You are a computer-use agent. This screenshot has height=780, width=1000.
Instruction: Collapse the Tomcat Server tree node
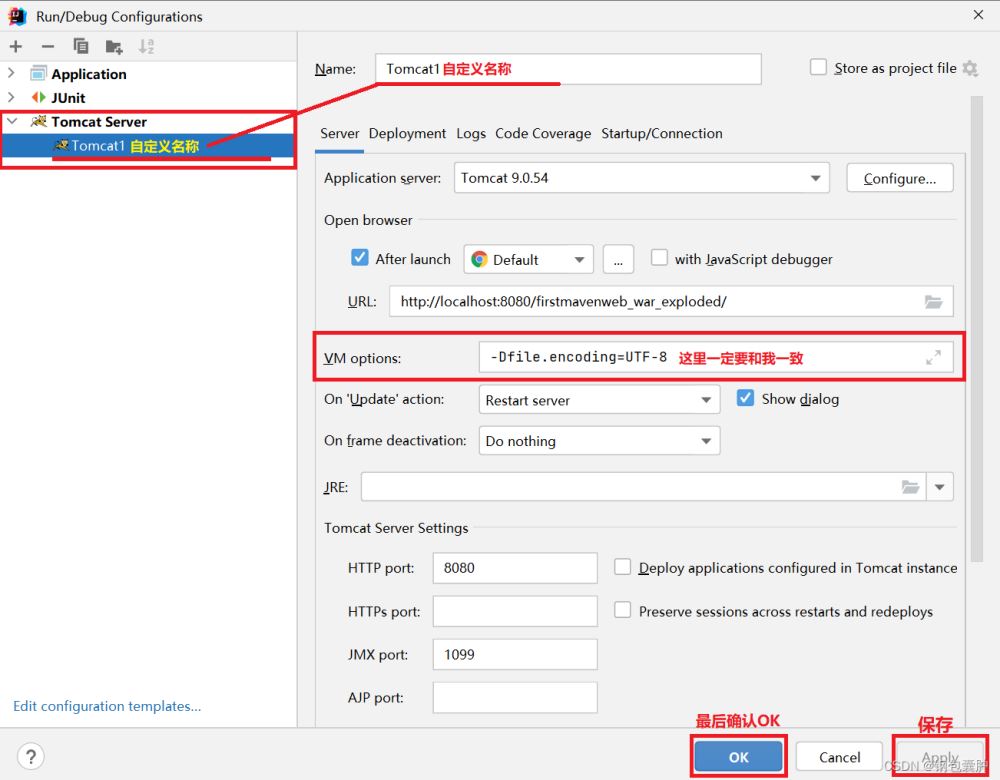pos(11,121)
